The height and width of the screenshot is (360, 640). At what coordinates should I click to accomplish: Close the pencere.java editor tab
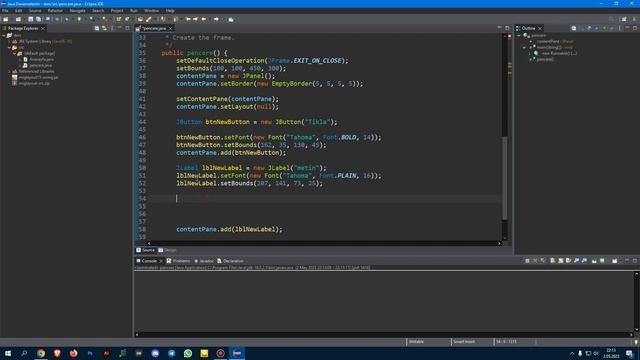[171, 28]
